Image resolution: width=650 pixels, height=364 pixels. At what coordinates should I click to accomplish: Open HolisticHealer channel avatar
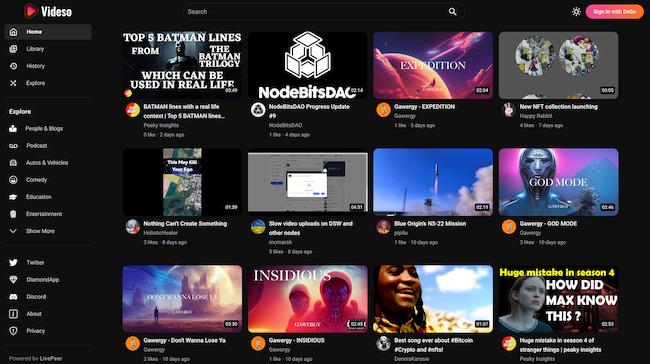pyautogui.click(x=133, y=227)
